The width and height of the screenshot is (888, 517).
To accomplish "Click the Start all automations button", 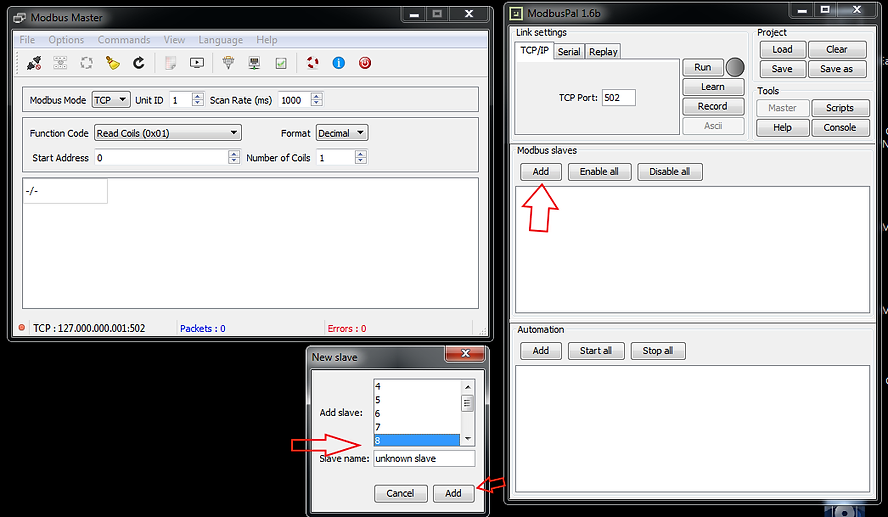I will pyautogui.click(x=596, y=351).
